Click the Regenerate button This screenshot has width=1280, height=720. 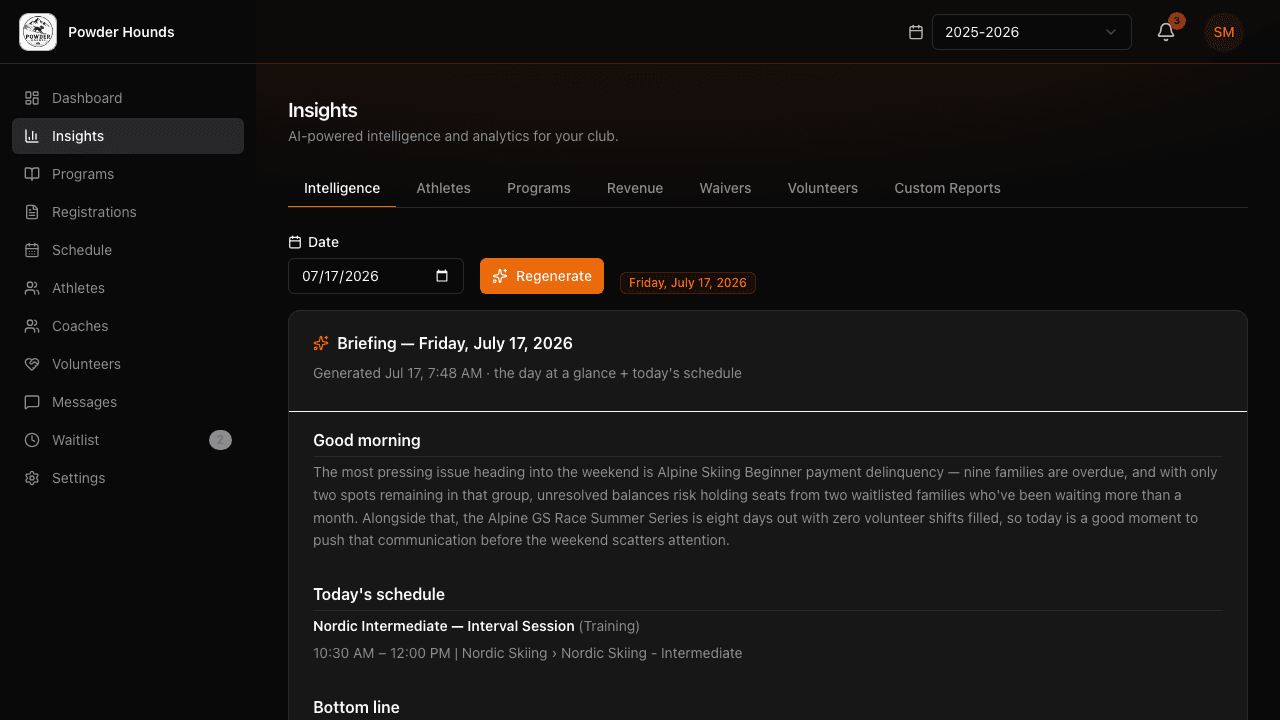tap(542, 276)
